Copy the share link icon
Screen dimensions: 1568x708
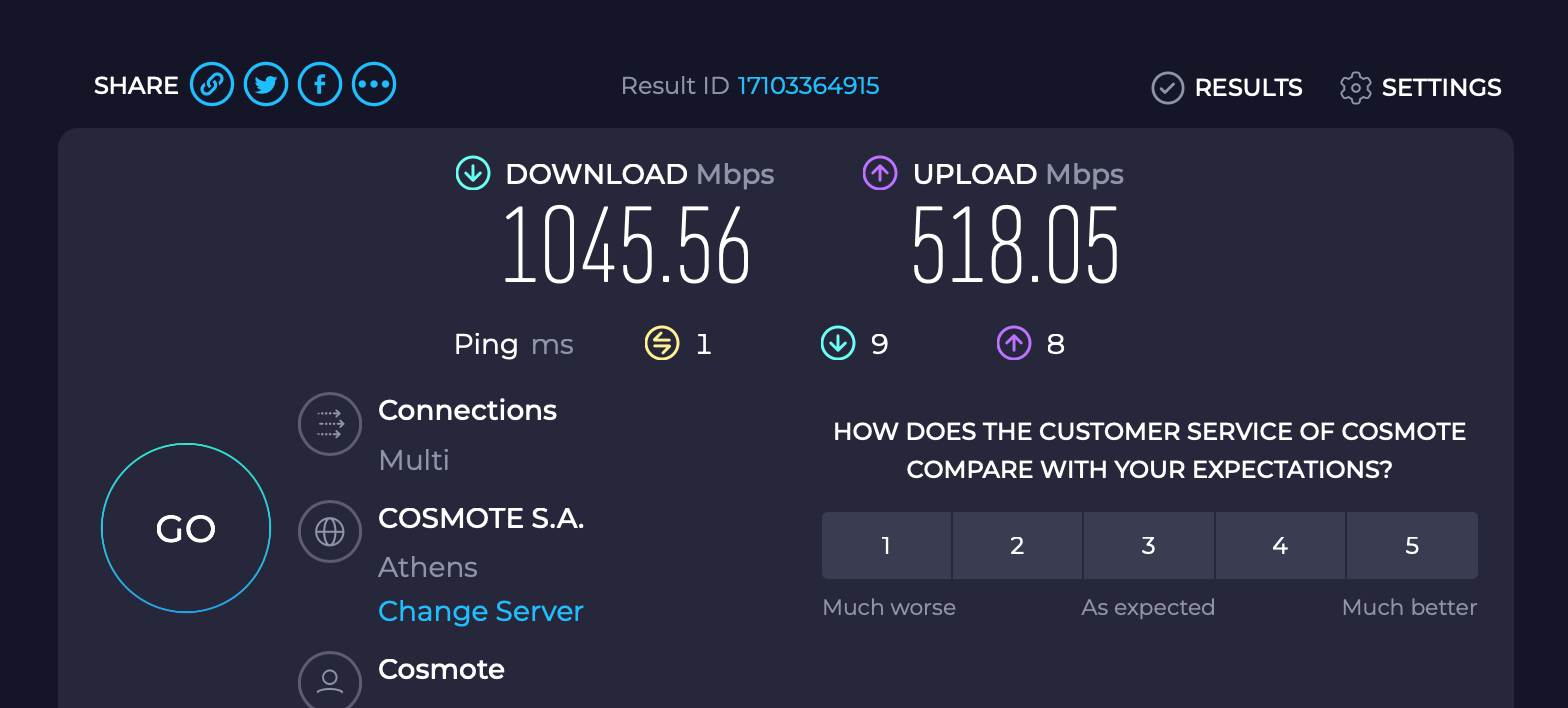212,85
